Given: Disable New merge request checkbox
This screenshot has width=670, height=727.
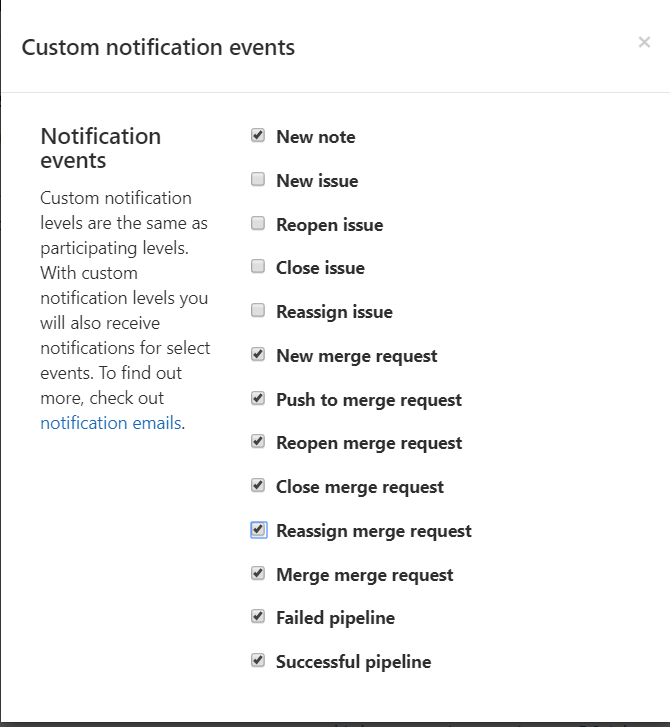Looking at the screenshot, I should (x=258, y=355).
